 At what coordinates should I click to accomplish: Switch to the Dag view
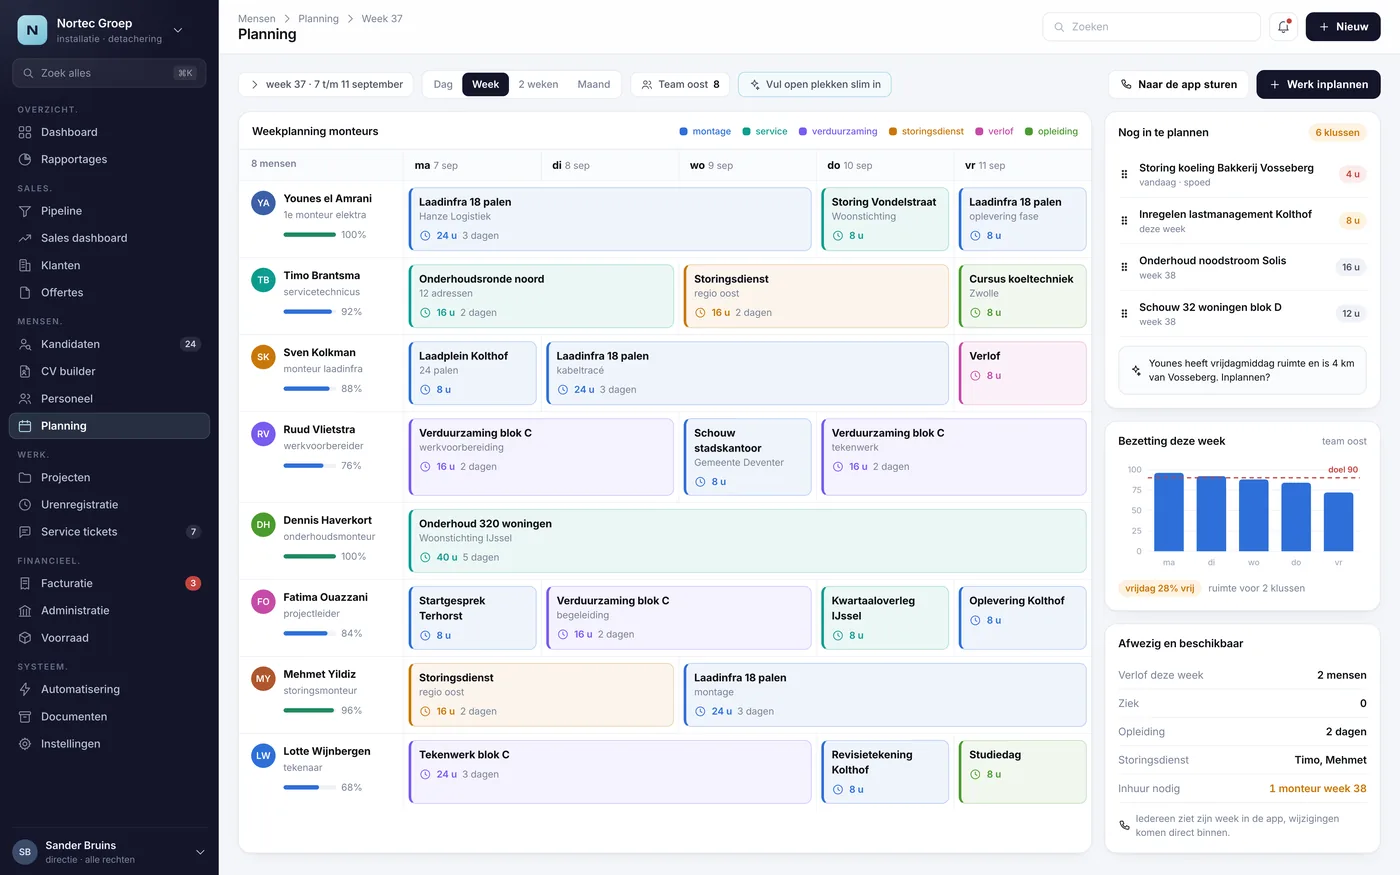click(x=443, y=84)
